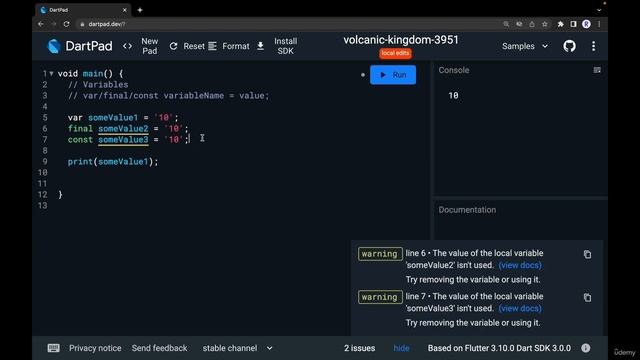Click the Console panel heading

coord(453,70)
